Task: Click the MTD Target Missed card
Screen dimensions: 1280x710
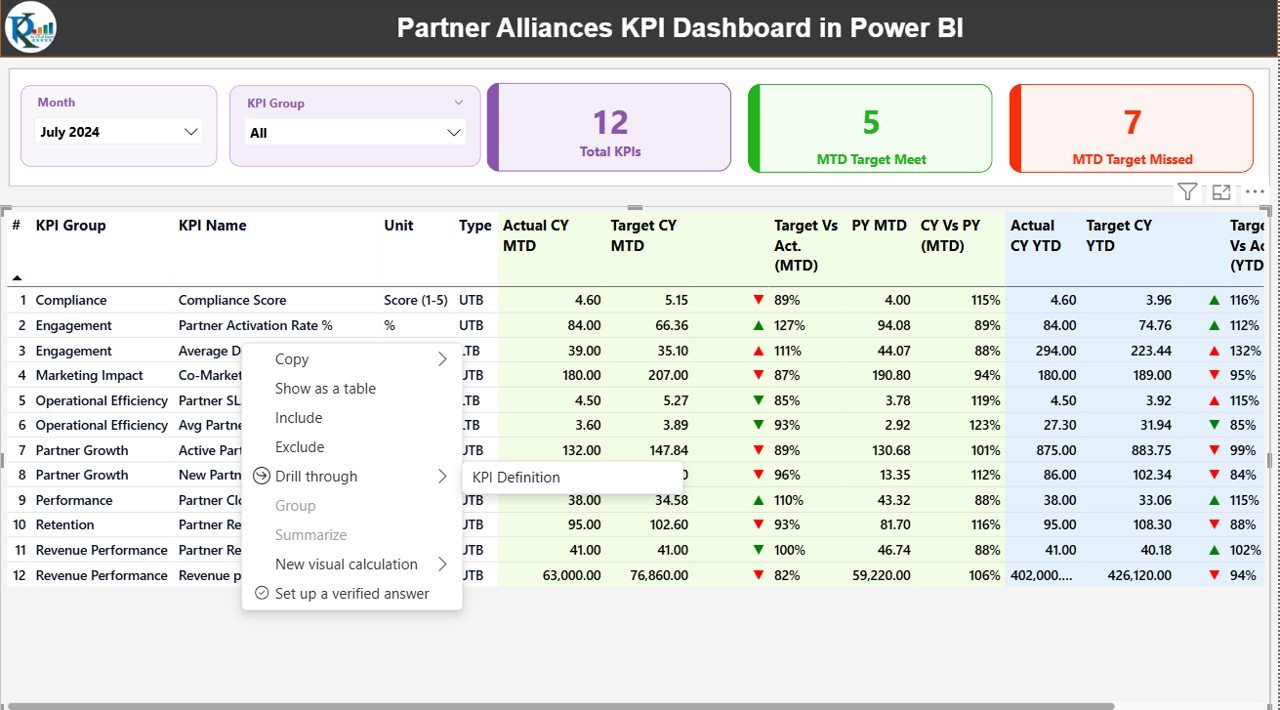Action: coord(1131,128)
